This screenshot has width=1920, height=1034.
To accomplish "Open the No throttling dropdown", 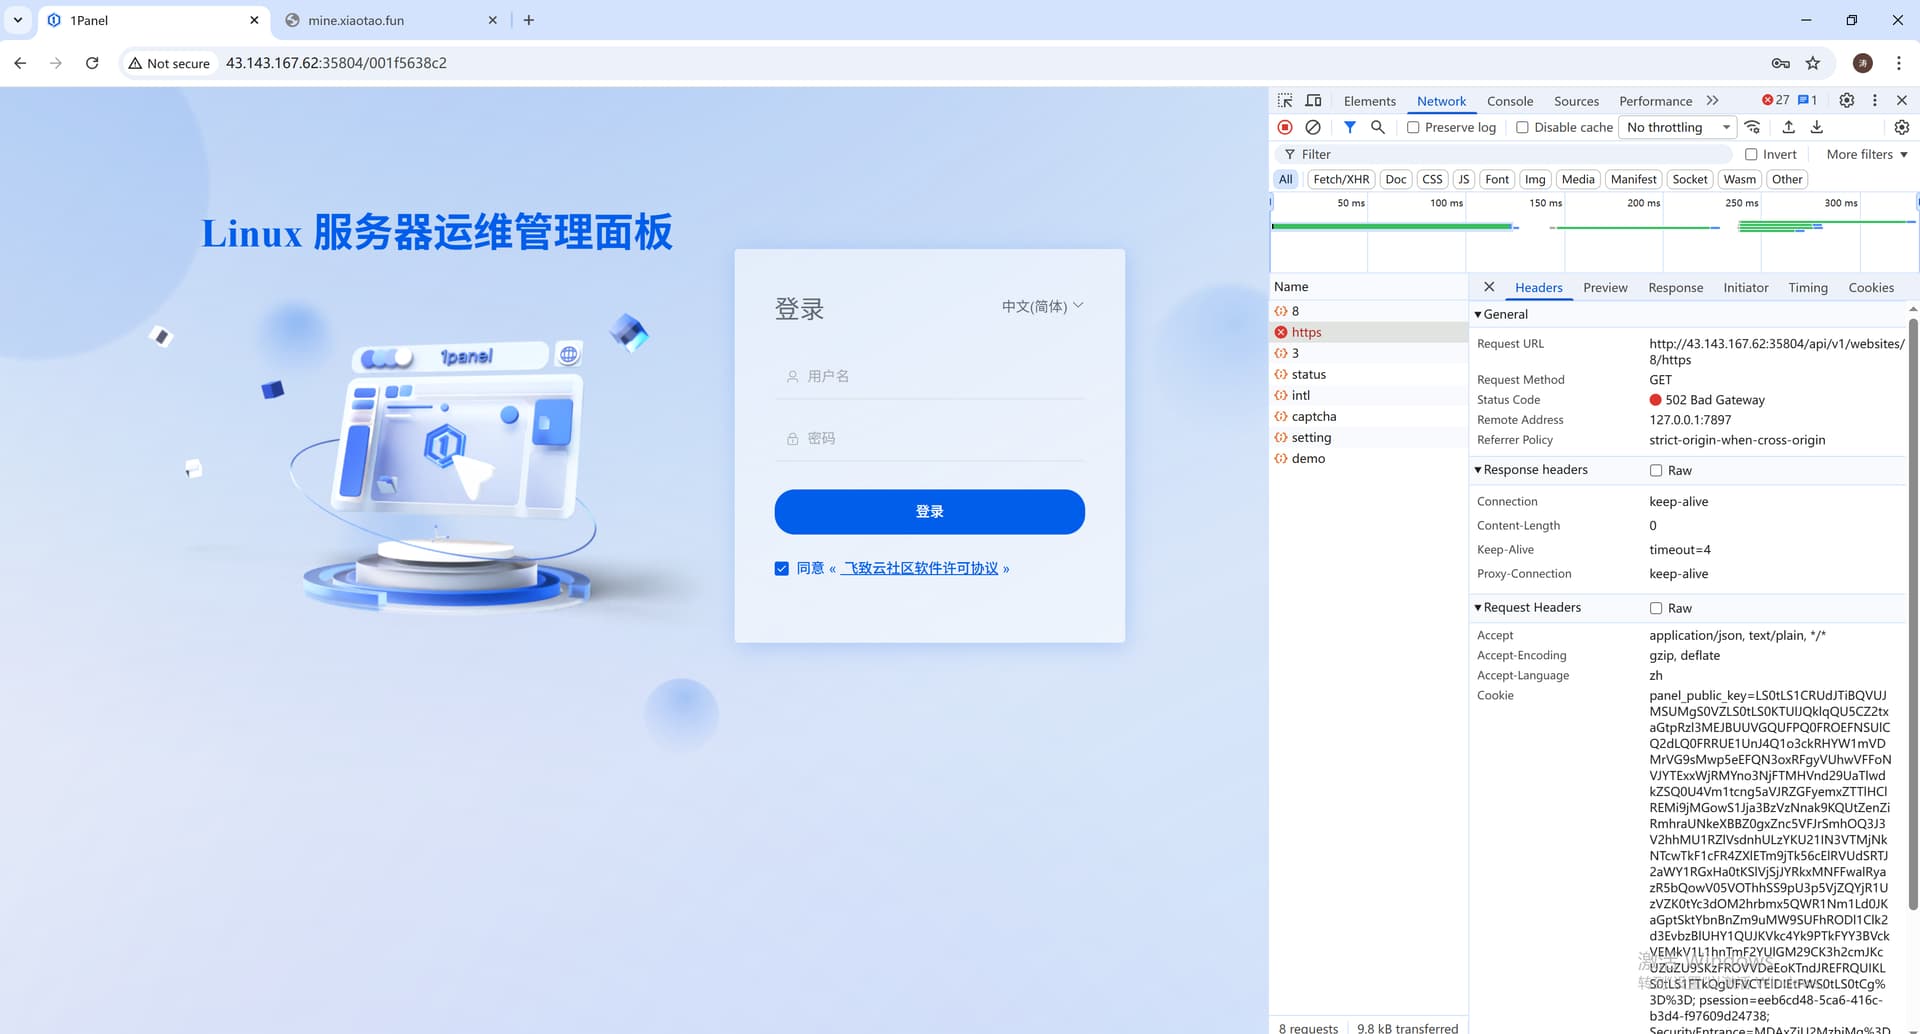I will pyautogui.click(x=1677, y=128).
